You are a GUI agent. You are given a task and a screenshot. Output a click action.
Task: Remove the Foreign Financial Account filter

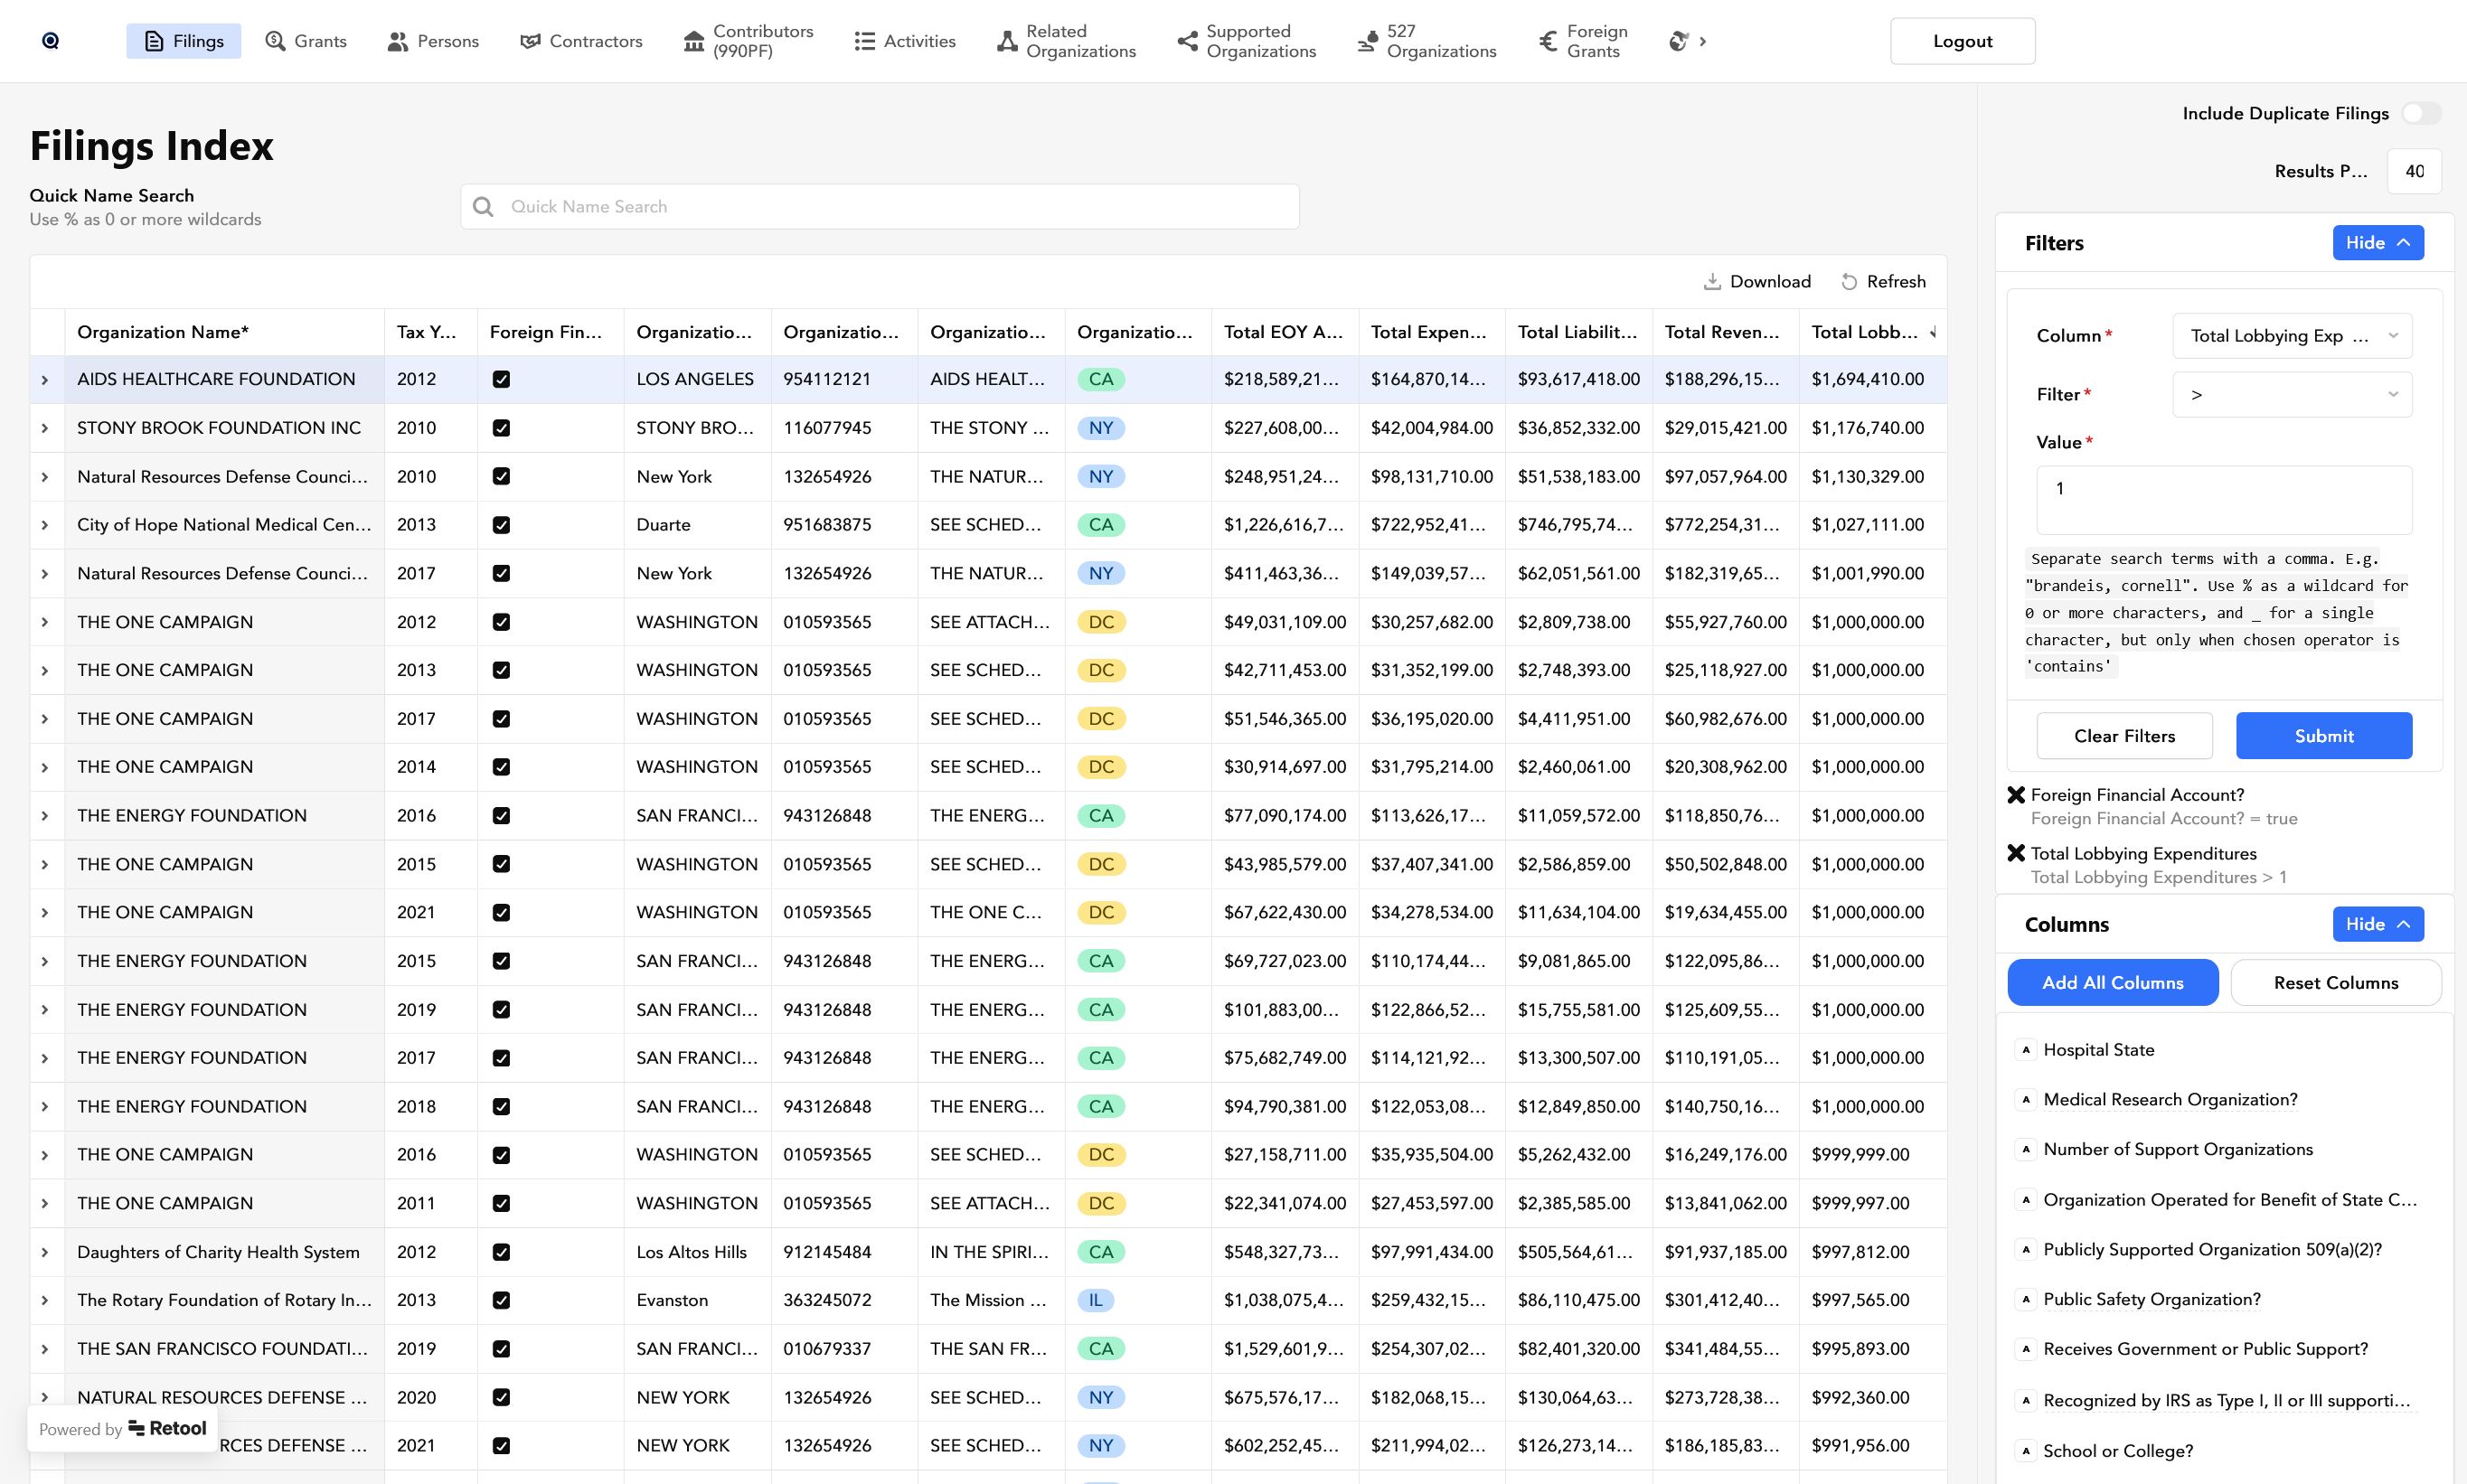2016,795
